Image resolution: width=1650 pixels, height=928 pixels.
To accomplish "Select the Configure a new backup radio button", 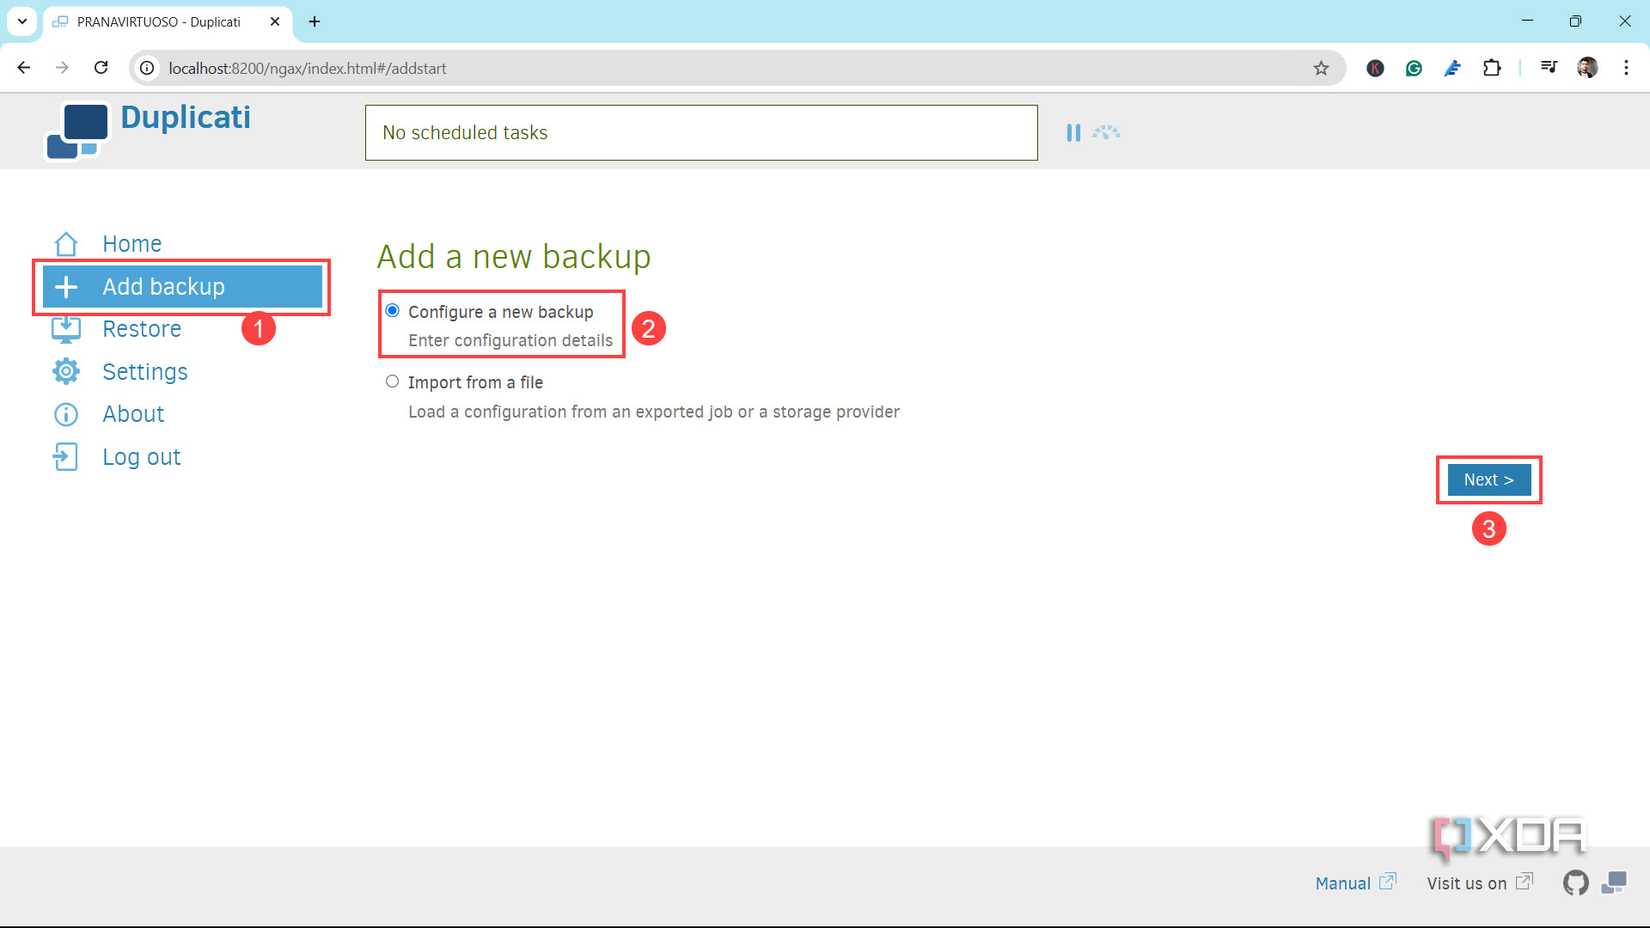I will (x=392, y=309).
